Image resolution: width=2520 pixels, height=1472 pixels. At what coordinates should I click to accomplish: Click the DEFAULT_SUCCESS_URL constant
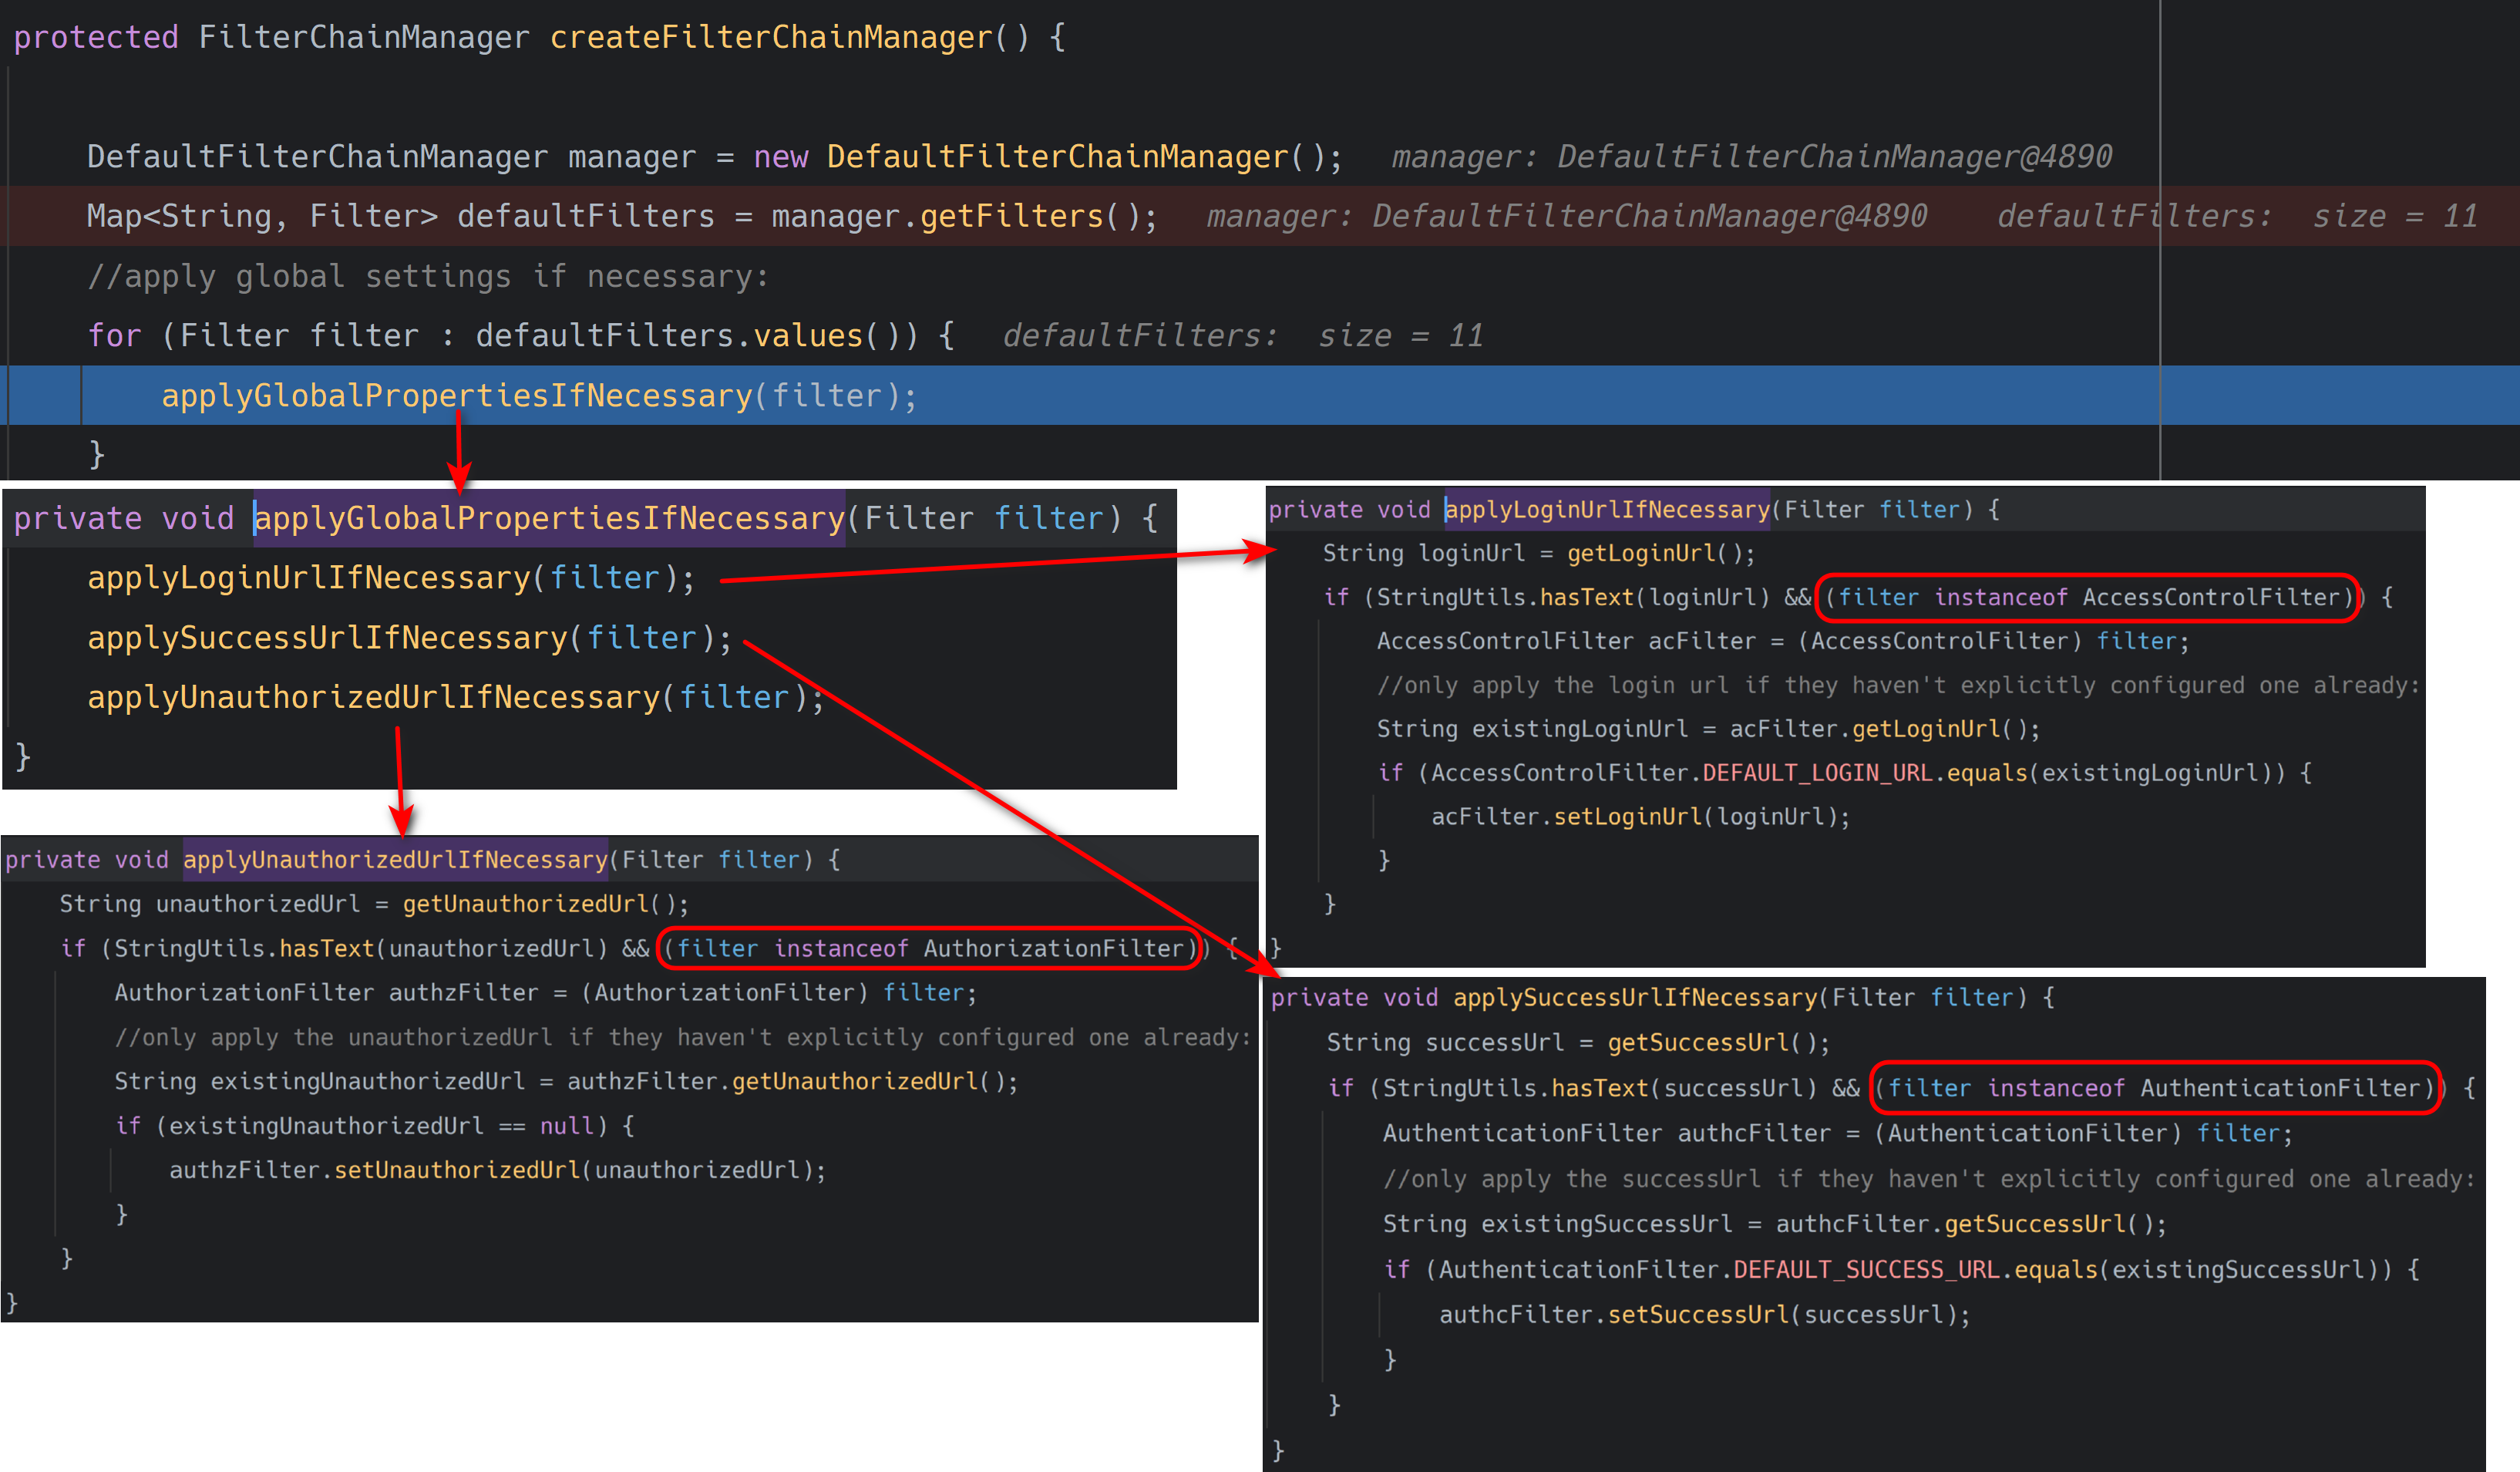coord(1866,1269)
